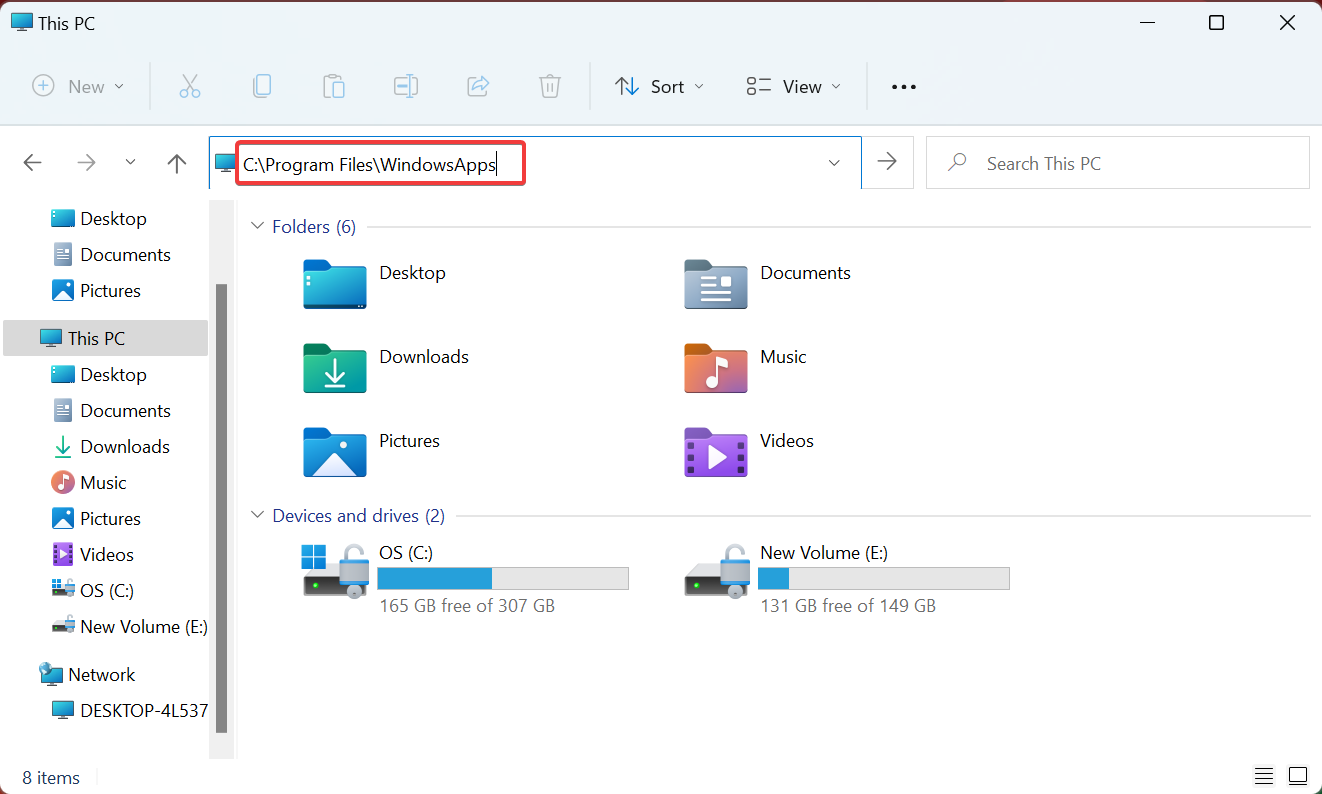The height and width of the screenshot is (794, 1322).
Task: Click the Share icon in toolbar
Action: coord(478,86)
